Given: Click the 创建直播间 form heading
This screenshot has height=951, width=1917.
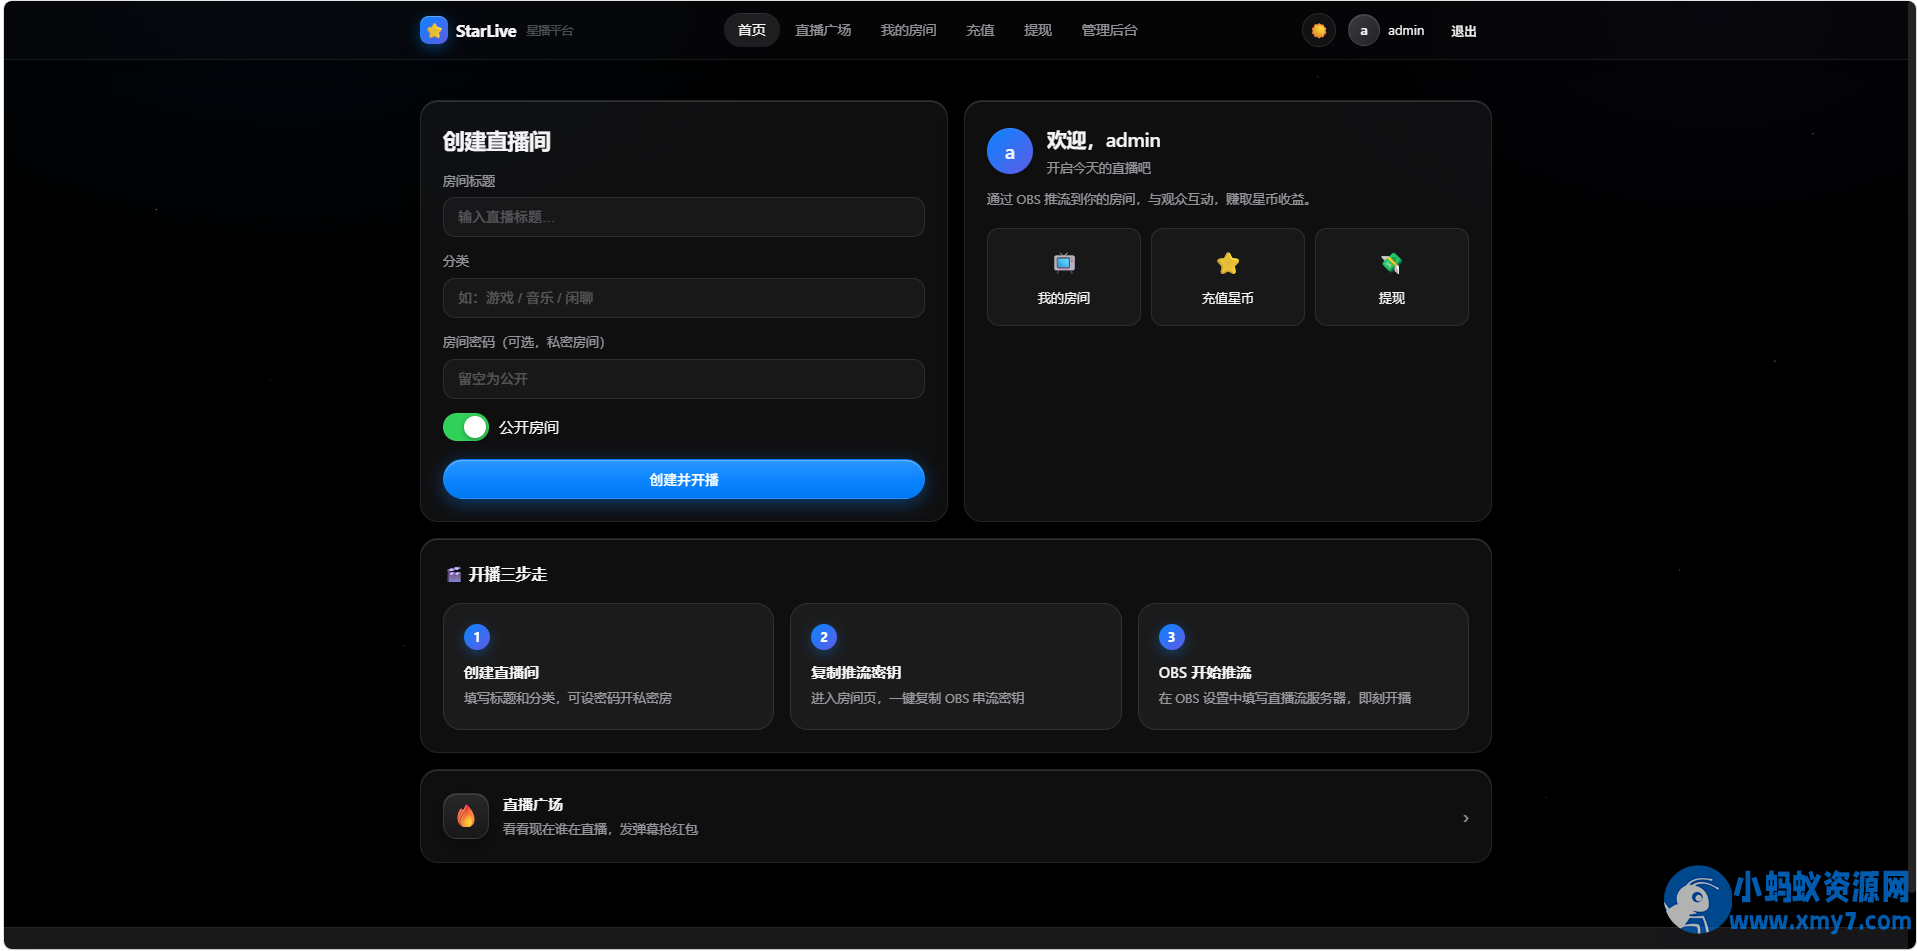Looking at the screenshot, I should click(x=497, y=142).
